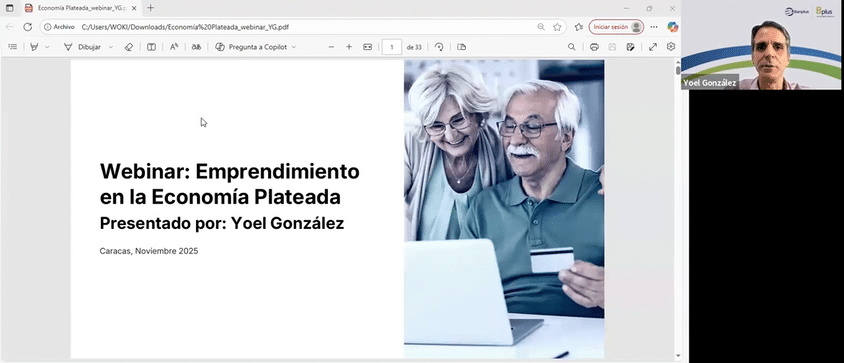Add this page to favorites
This screenshot has height=363, width=844.
coord(557,27)
